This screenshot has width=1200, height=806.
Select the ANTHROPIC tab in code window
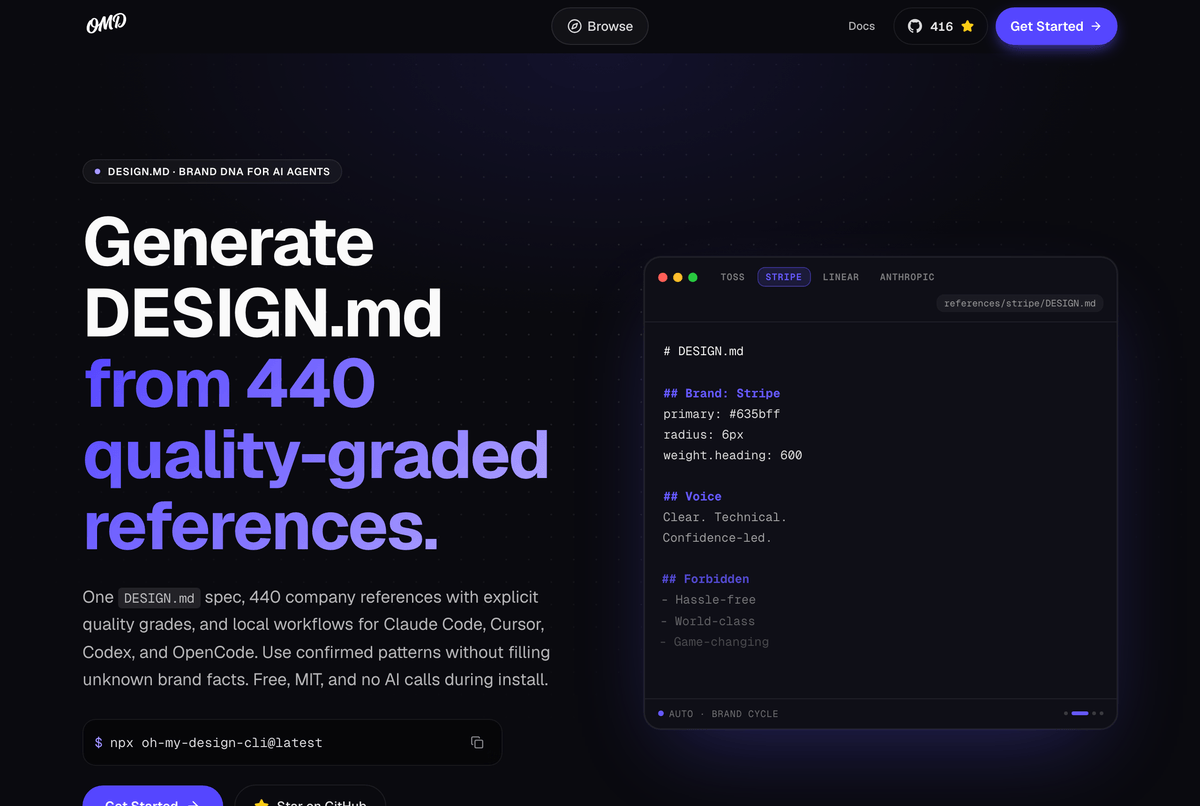click(x=907, y=277)
